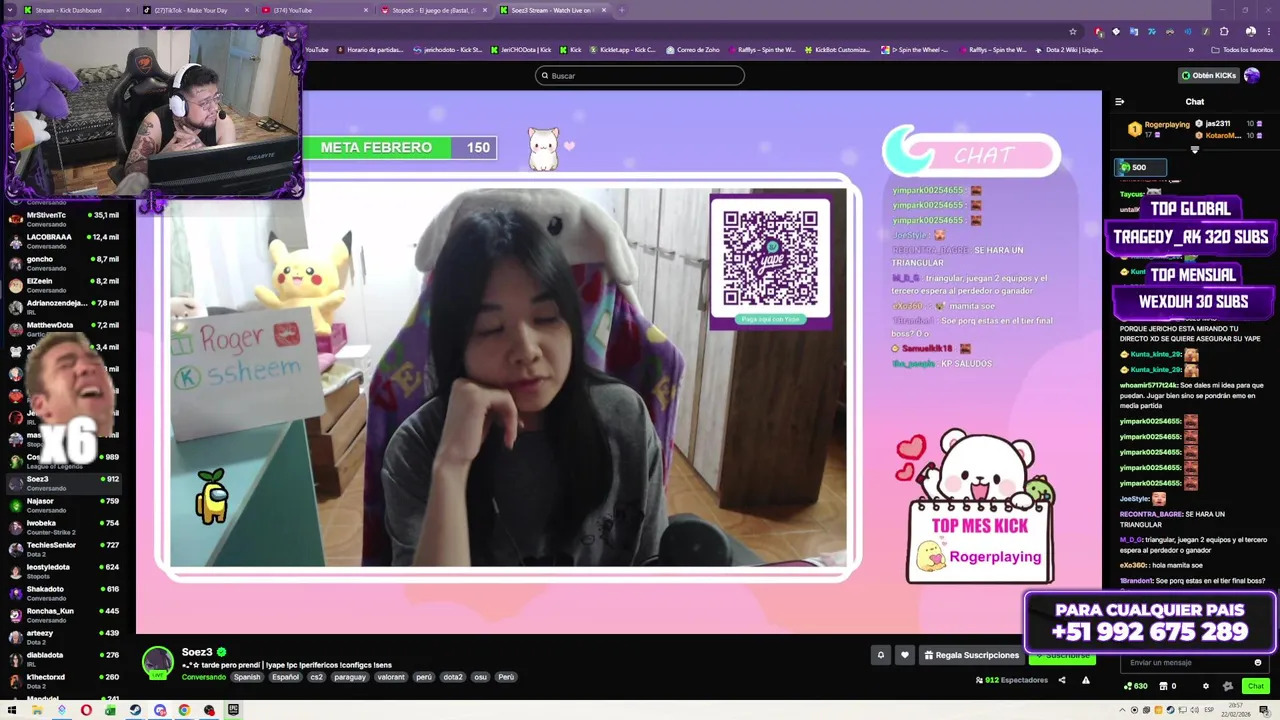The image size is (1280, 720).
Task: Open the TechiesSenior channel in the sidebar
Action: [x=66, y=549]
